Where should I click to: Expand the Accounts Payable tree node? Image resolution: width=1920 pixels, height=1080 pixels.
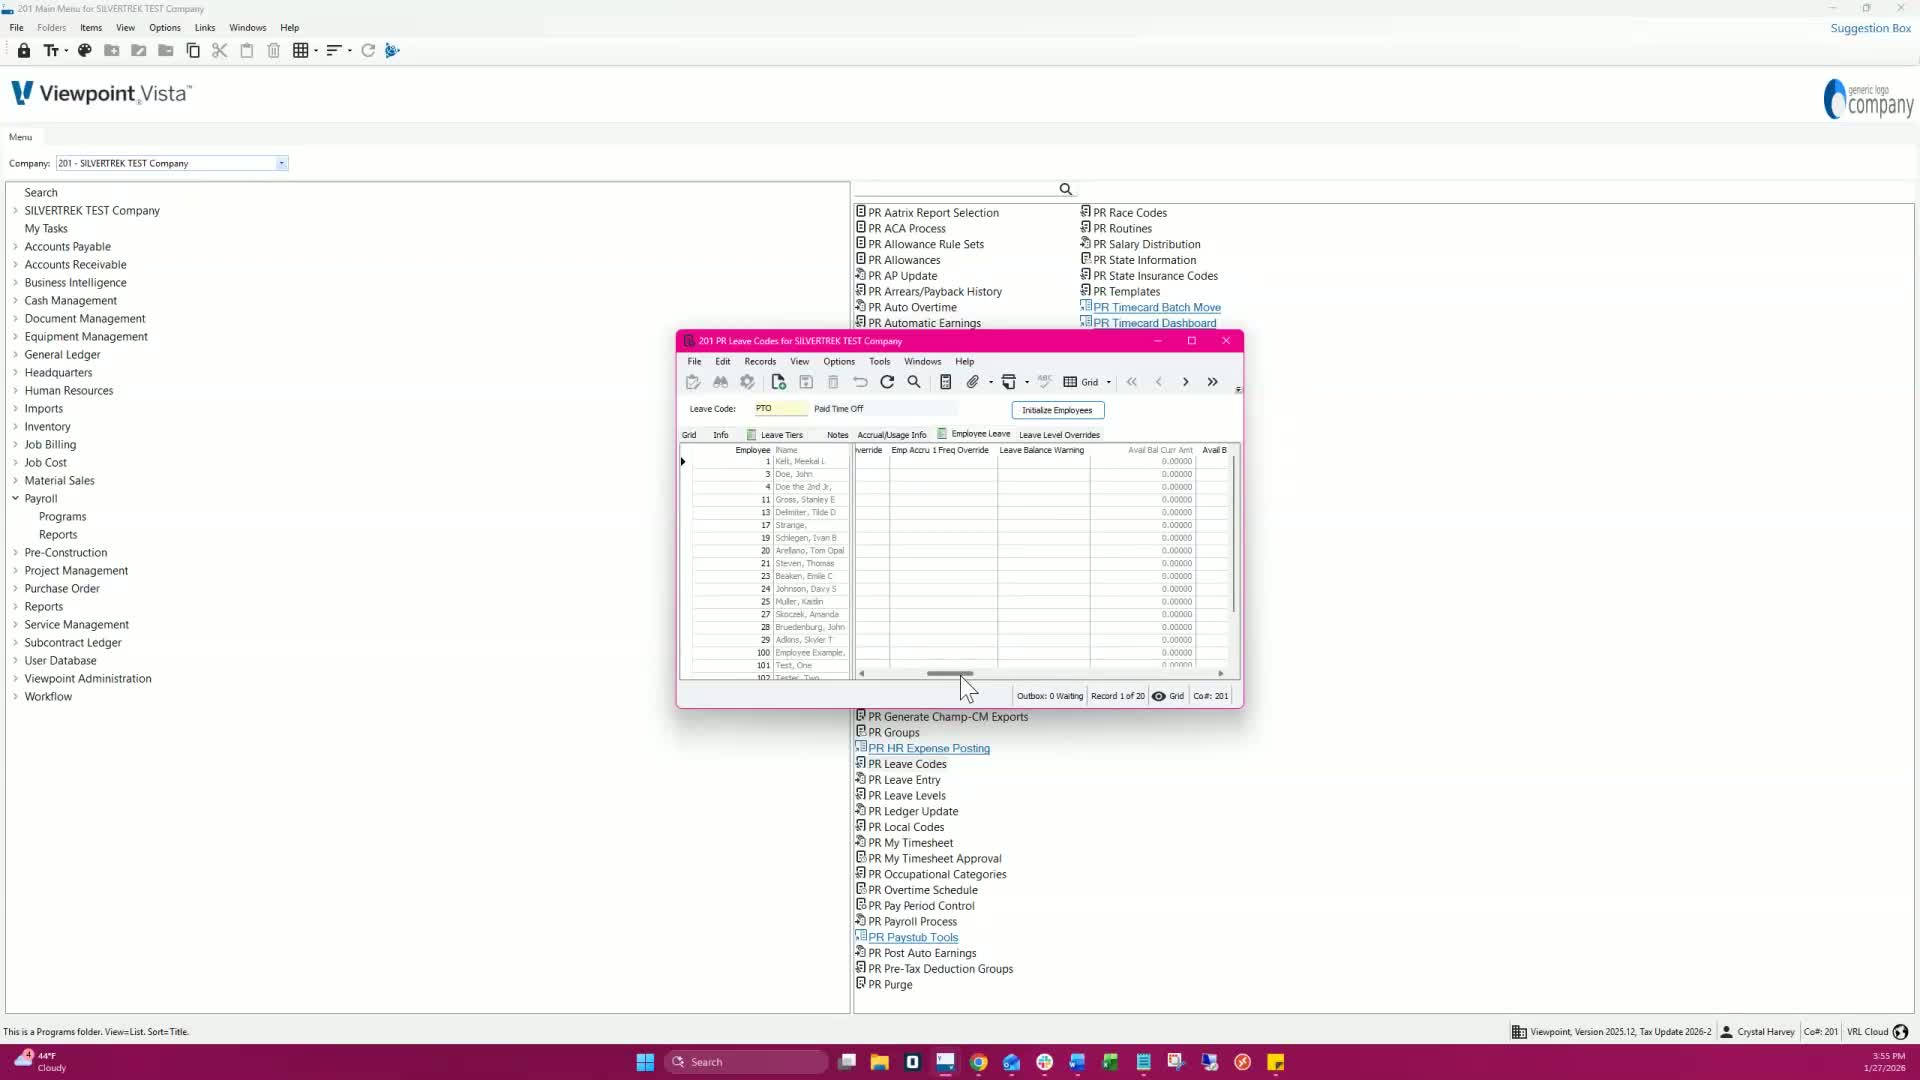pyautogui.click(x=15, y=246)
